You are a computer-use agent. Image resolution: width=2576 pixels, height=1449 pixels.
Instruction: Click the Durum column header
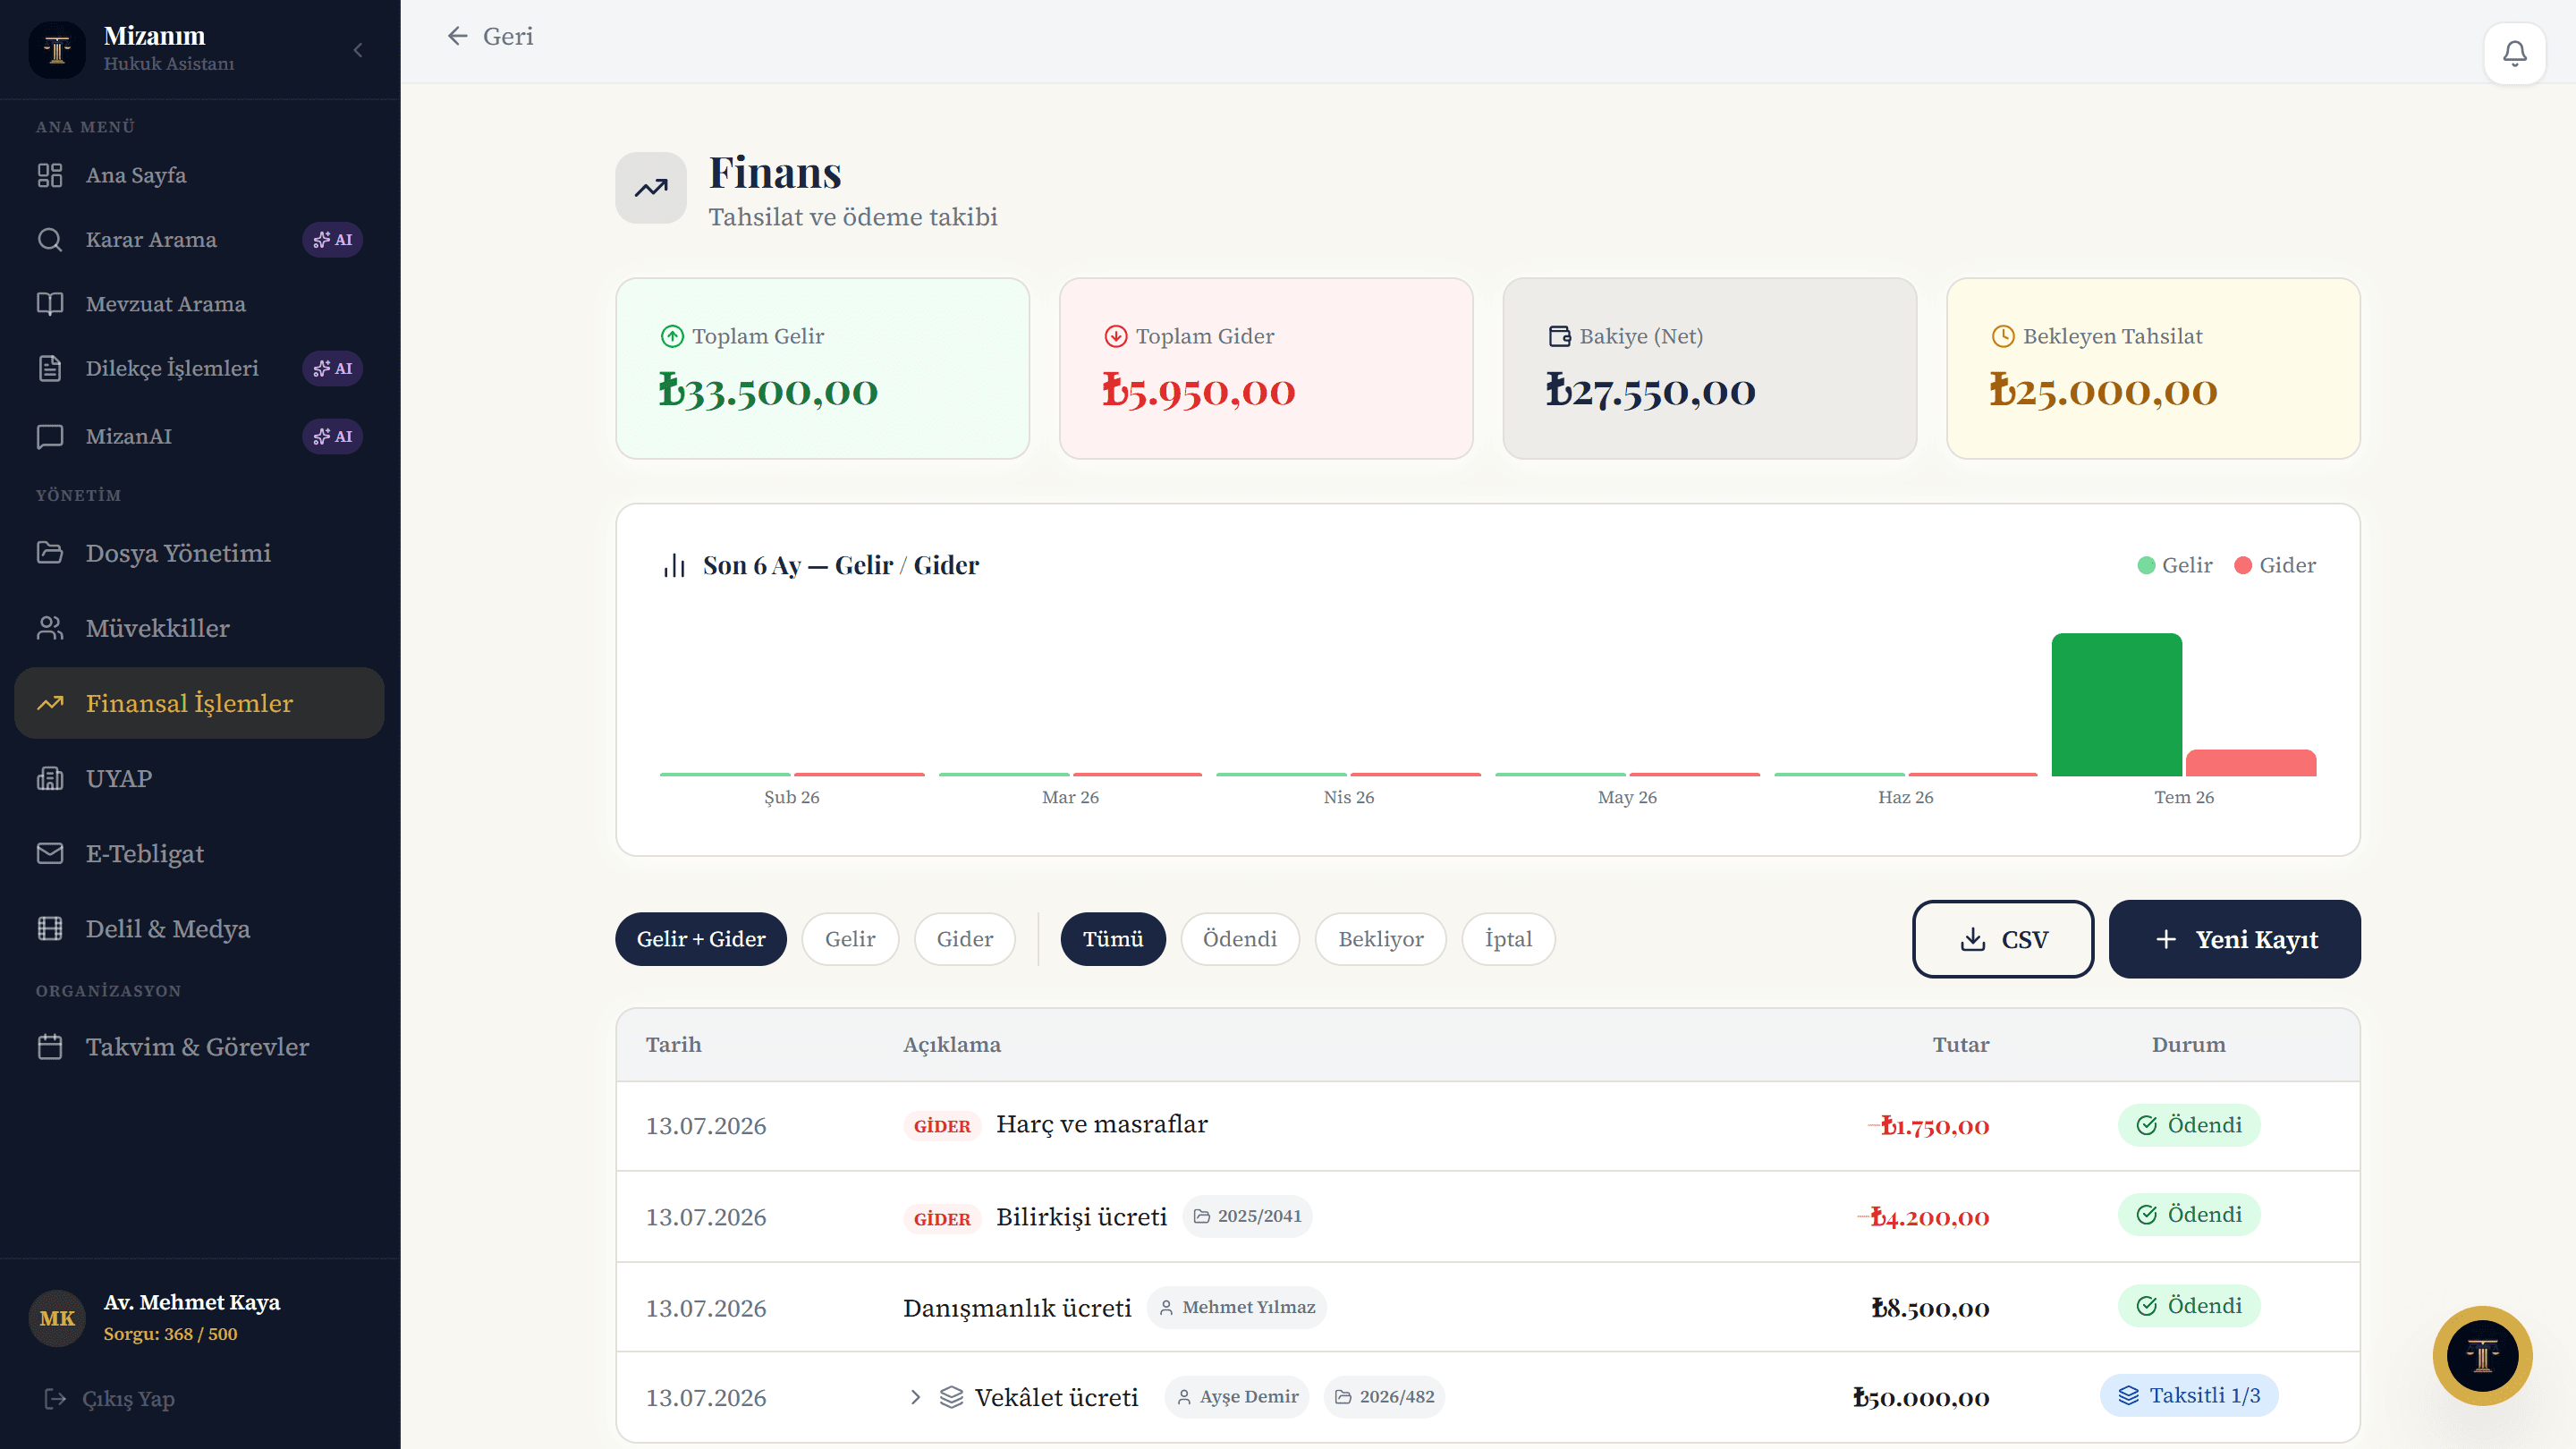(x=2188, y=1044)
